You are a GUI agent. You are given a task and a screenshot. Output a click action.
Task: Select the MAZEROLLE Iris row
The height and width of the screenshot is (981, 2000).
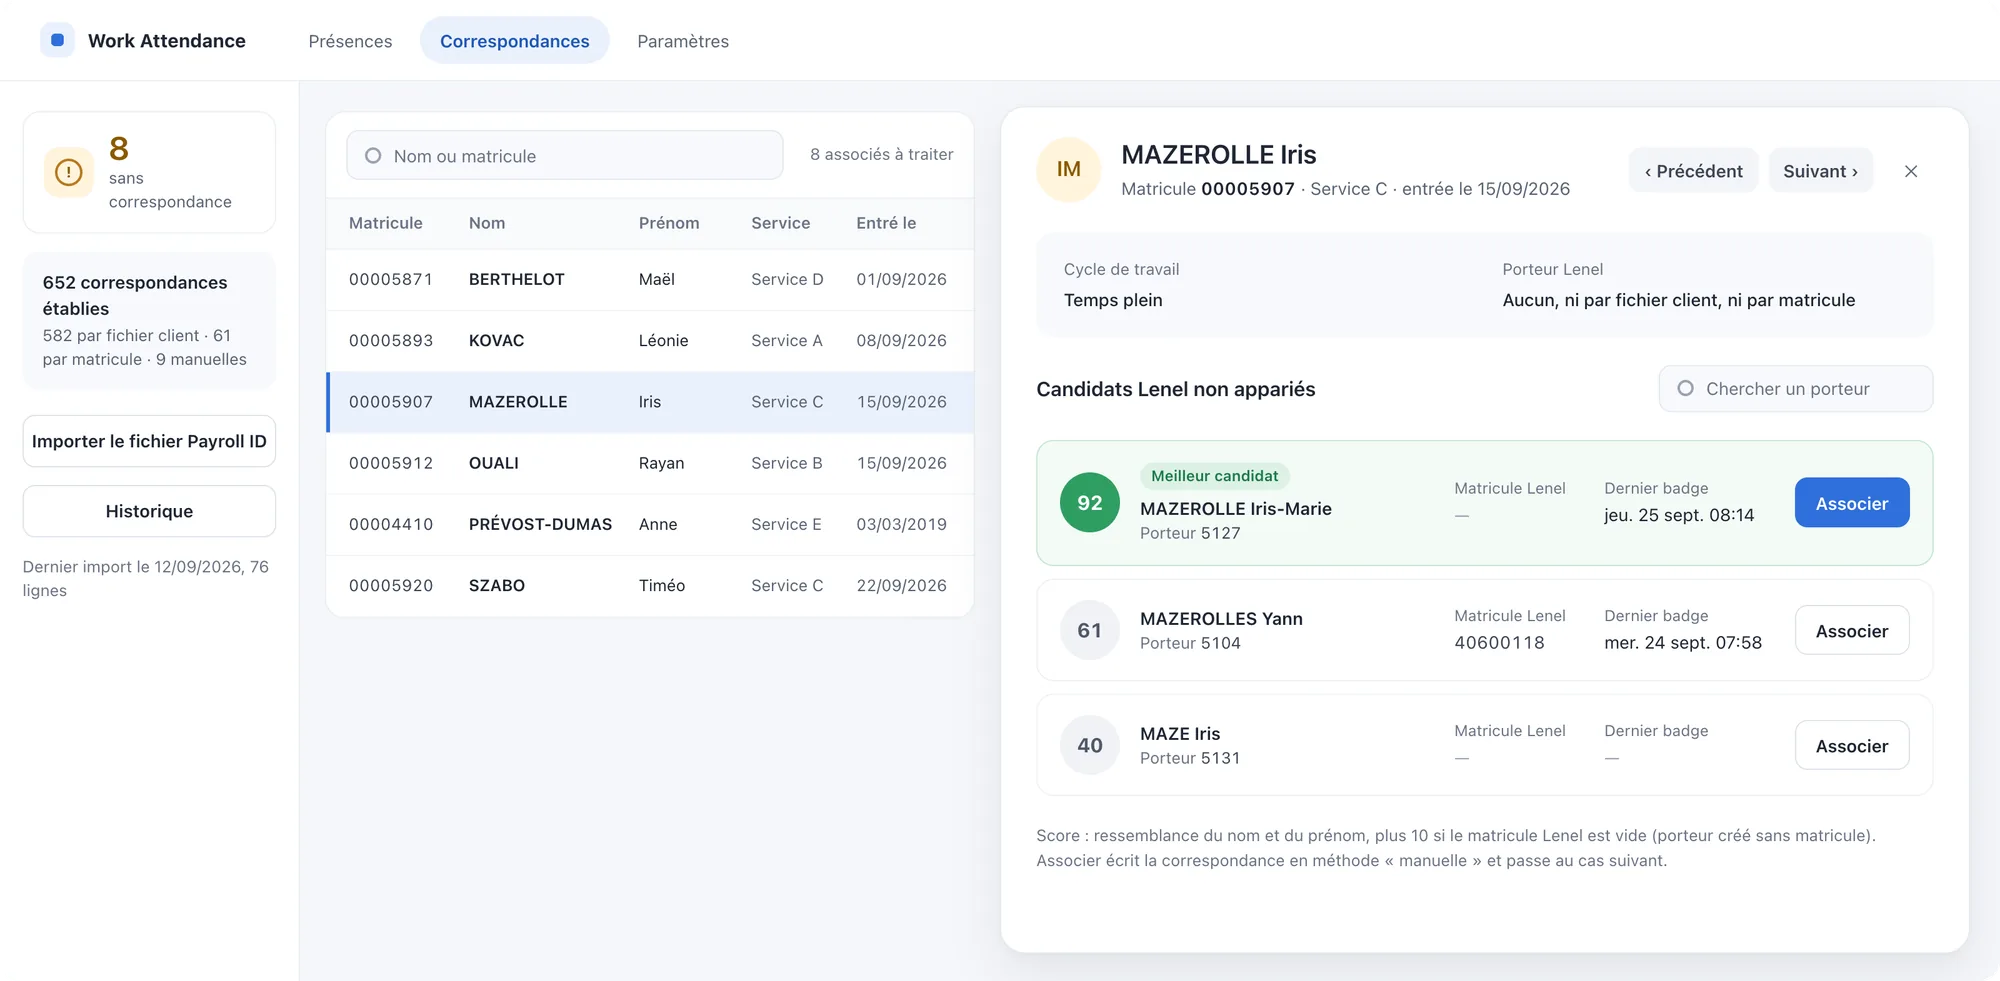(x=650, y=402)
